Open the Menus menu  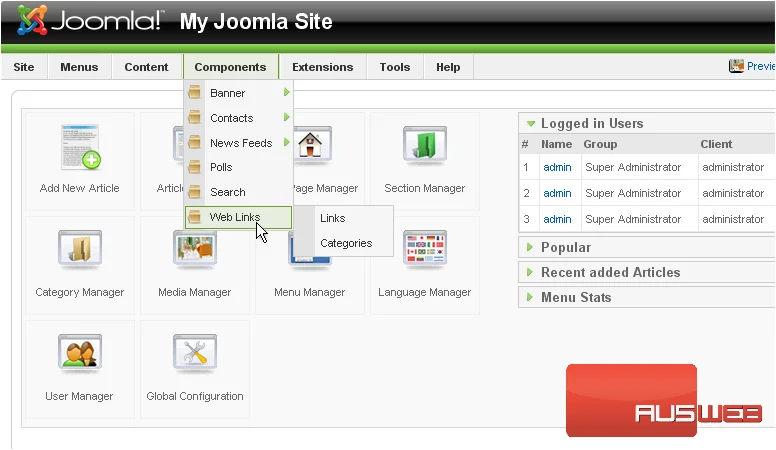click(79, 67)
